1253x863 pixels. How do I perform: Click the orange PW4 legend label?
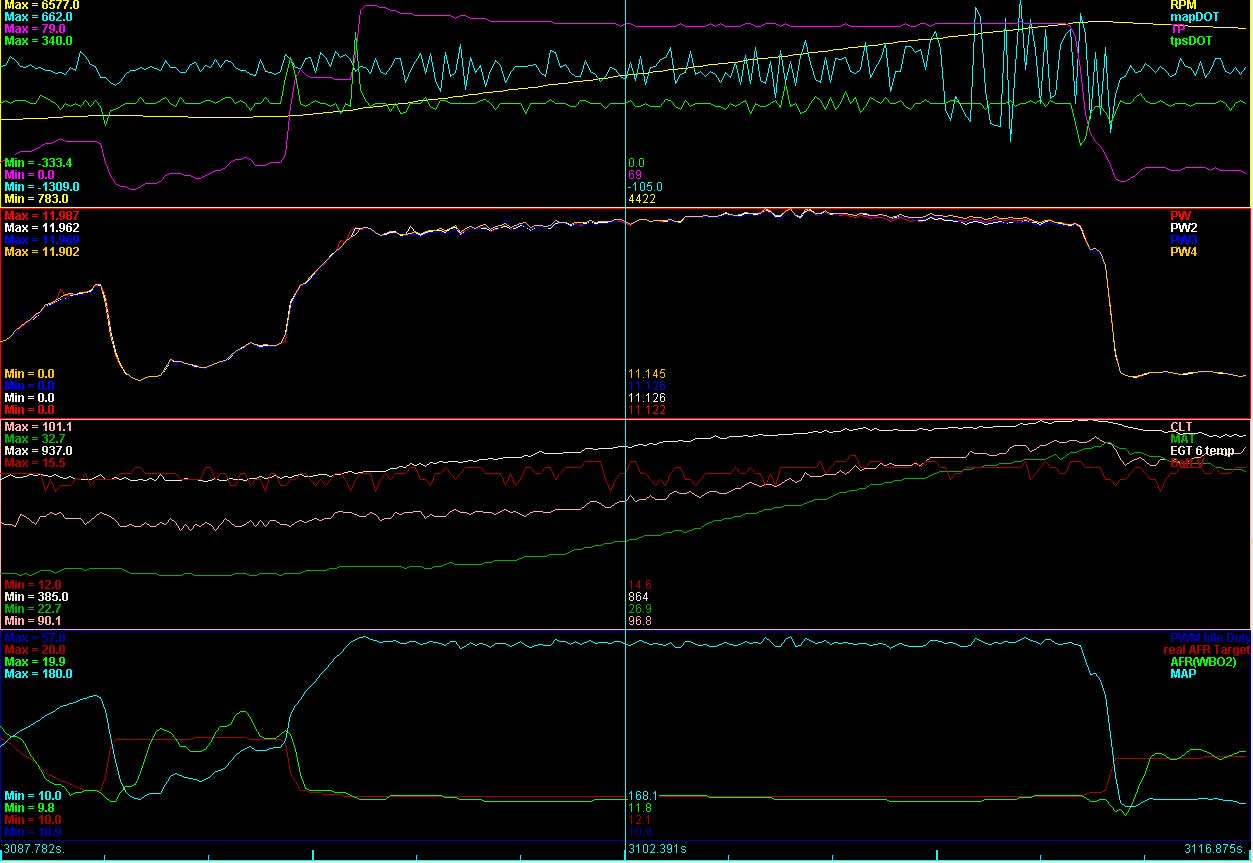coord(1184,252)
